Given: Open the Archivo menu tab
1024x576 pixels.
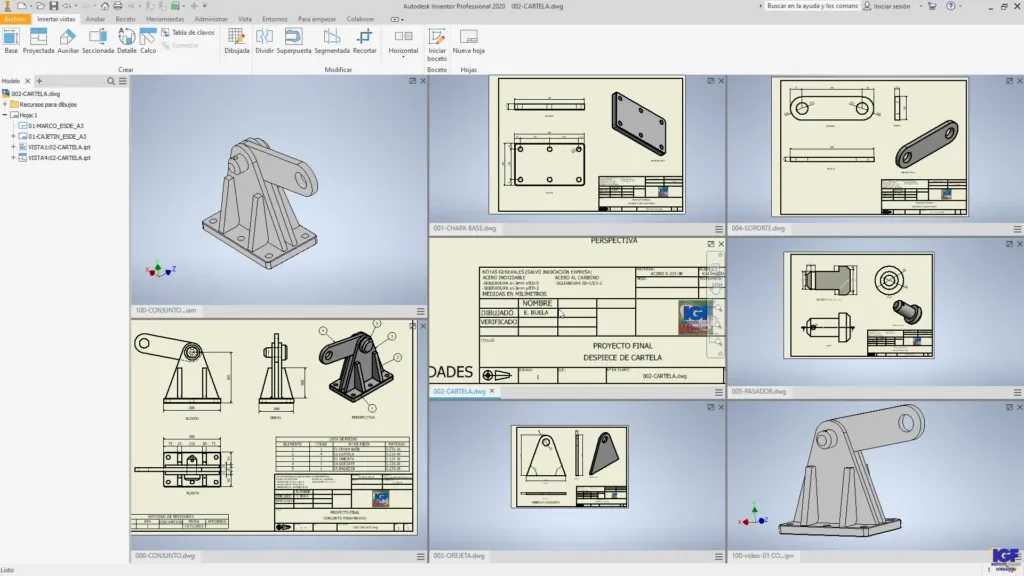Looking at the screenshot, I should click(x=14, y=19).
